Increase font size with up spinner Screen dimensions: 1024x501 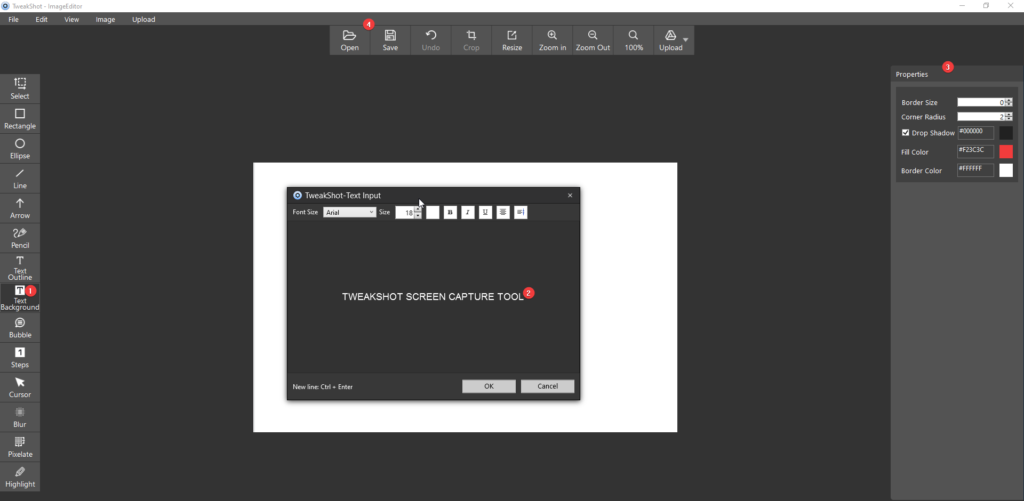pos(418,209)
